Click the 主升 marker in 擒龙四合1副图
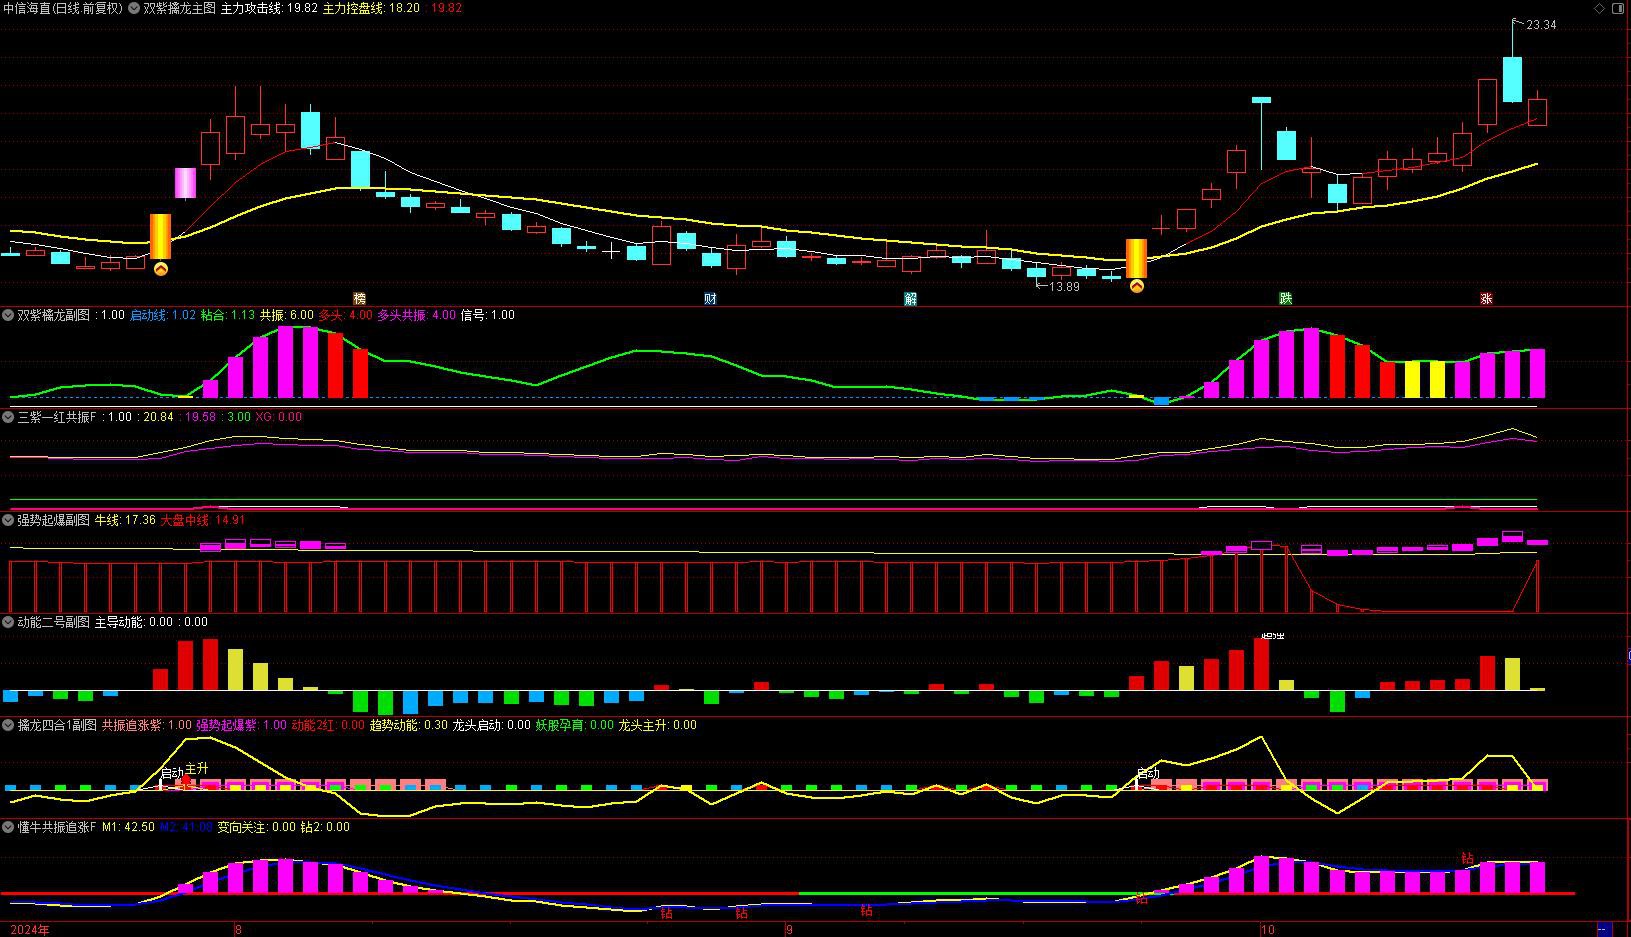The width and height of the screenshot is (1631, 937). [x=197, y=768]
